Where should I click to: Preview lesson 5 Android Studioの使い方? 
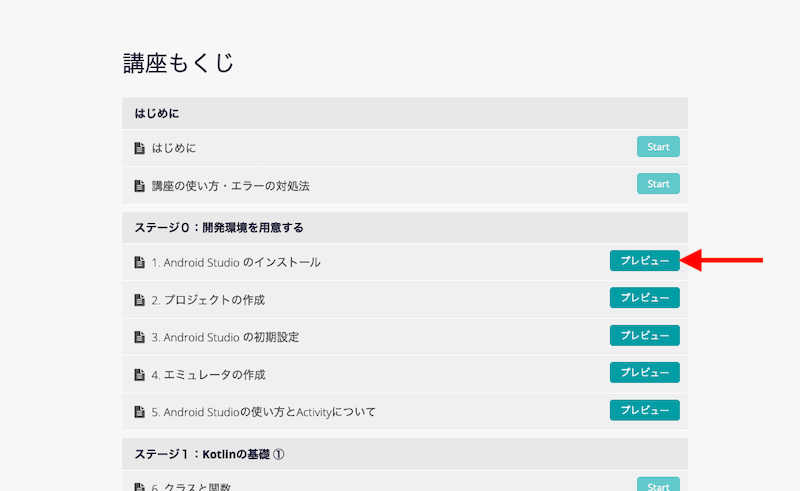pos(644,410)
